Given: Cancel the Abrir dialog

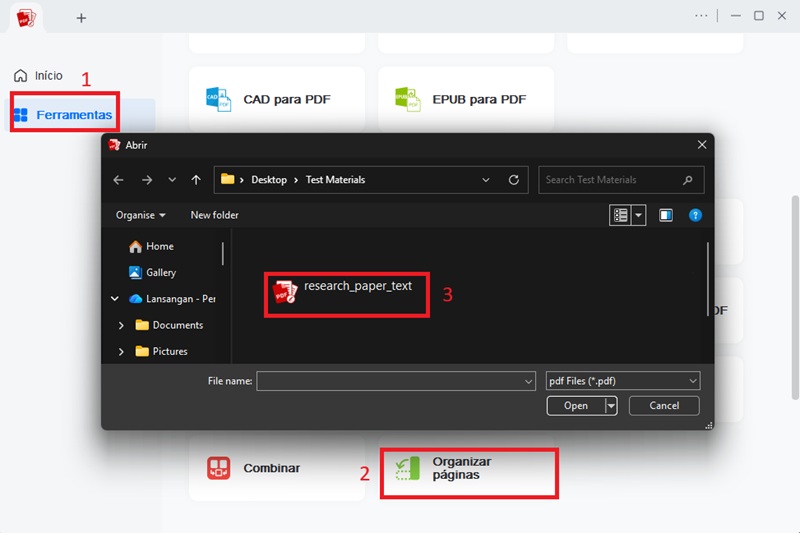Looking at the screenshot, I should click(x=664, y=405).
